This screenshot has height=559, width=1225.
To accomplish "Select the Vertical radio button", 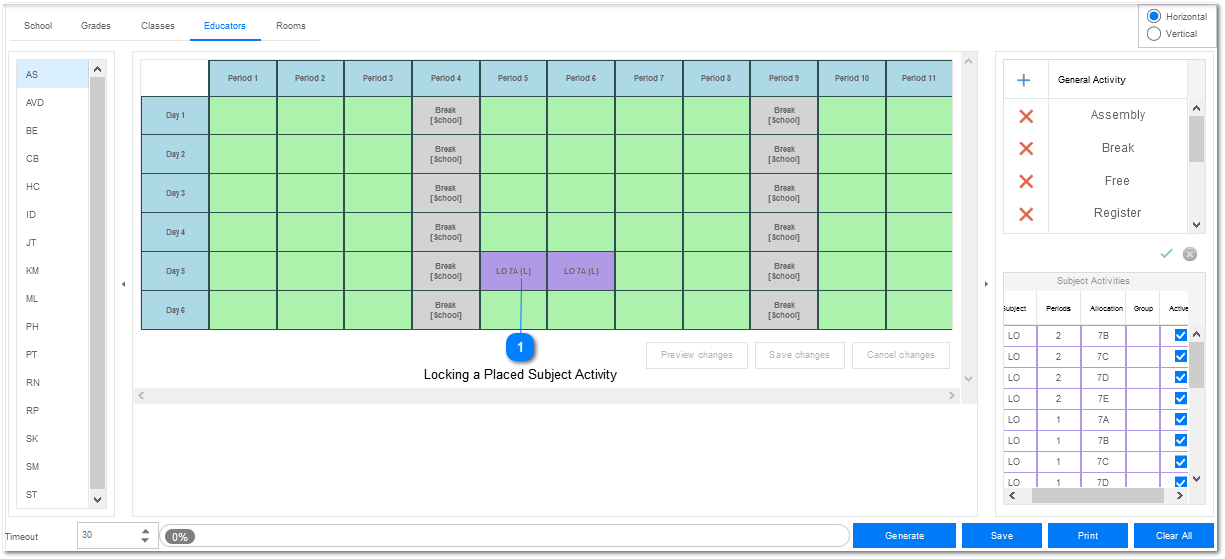I will (1154, 34).
